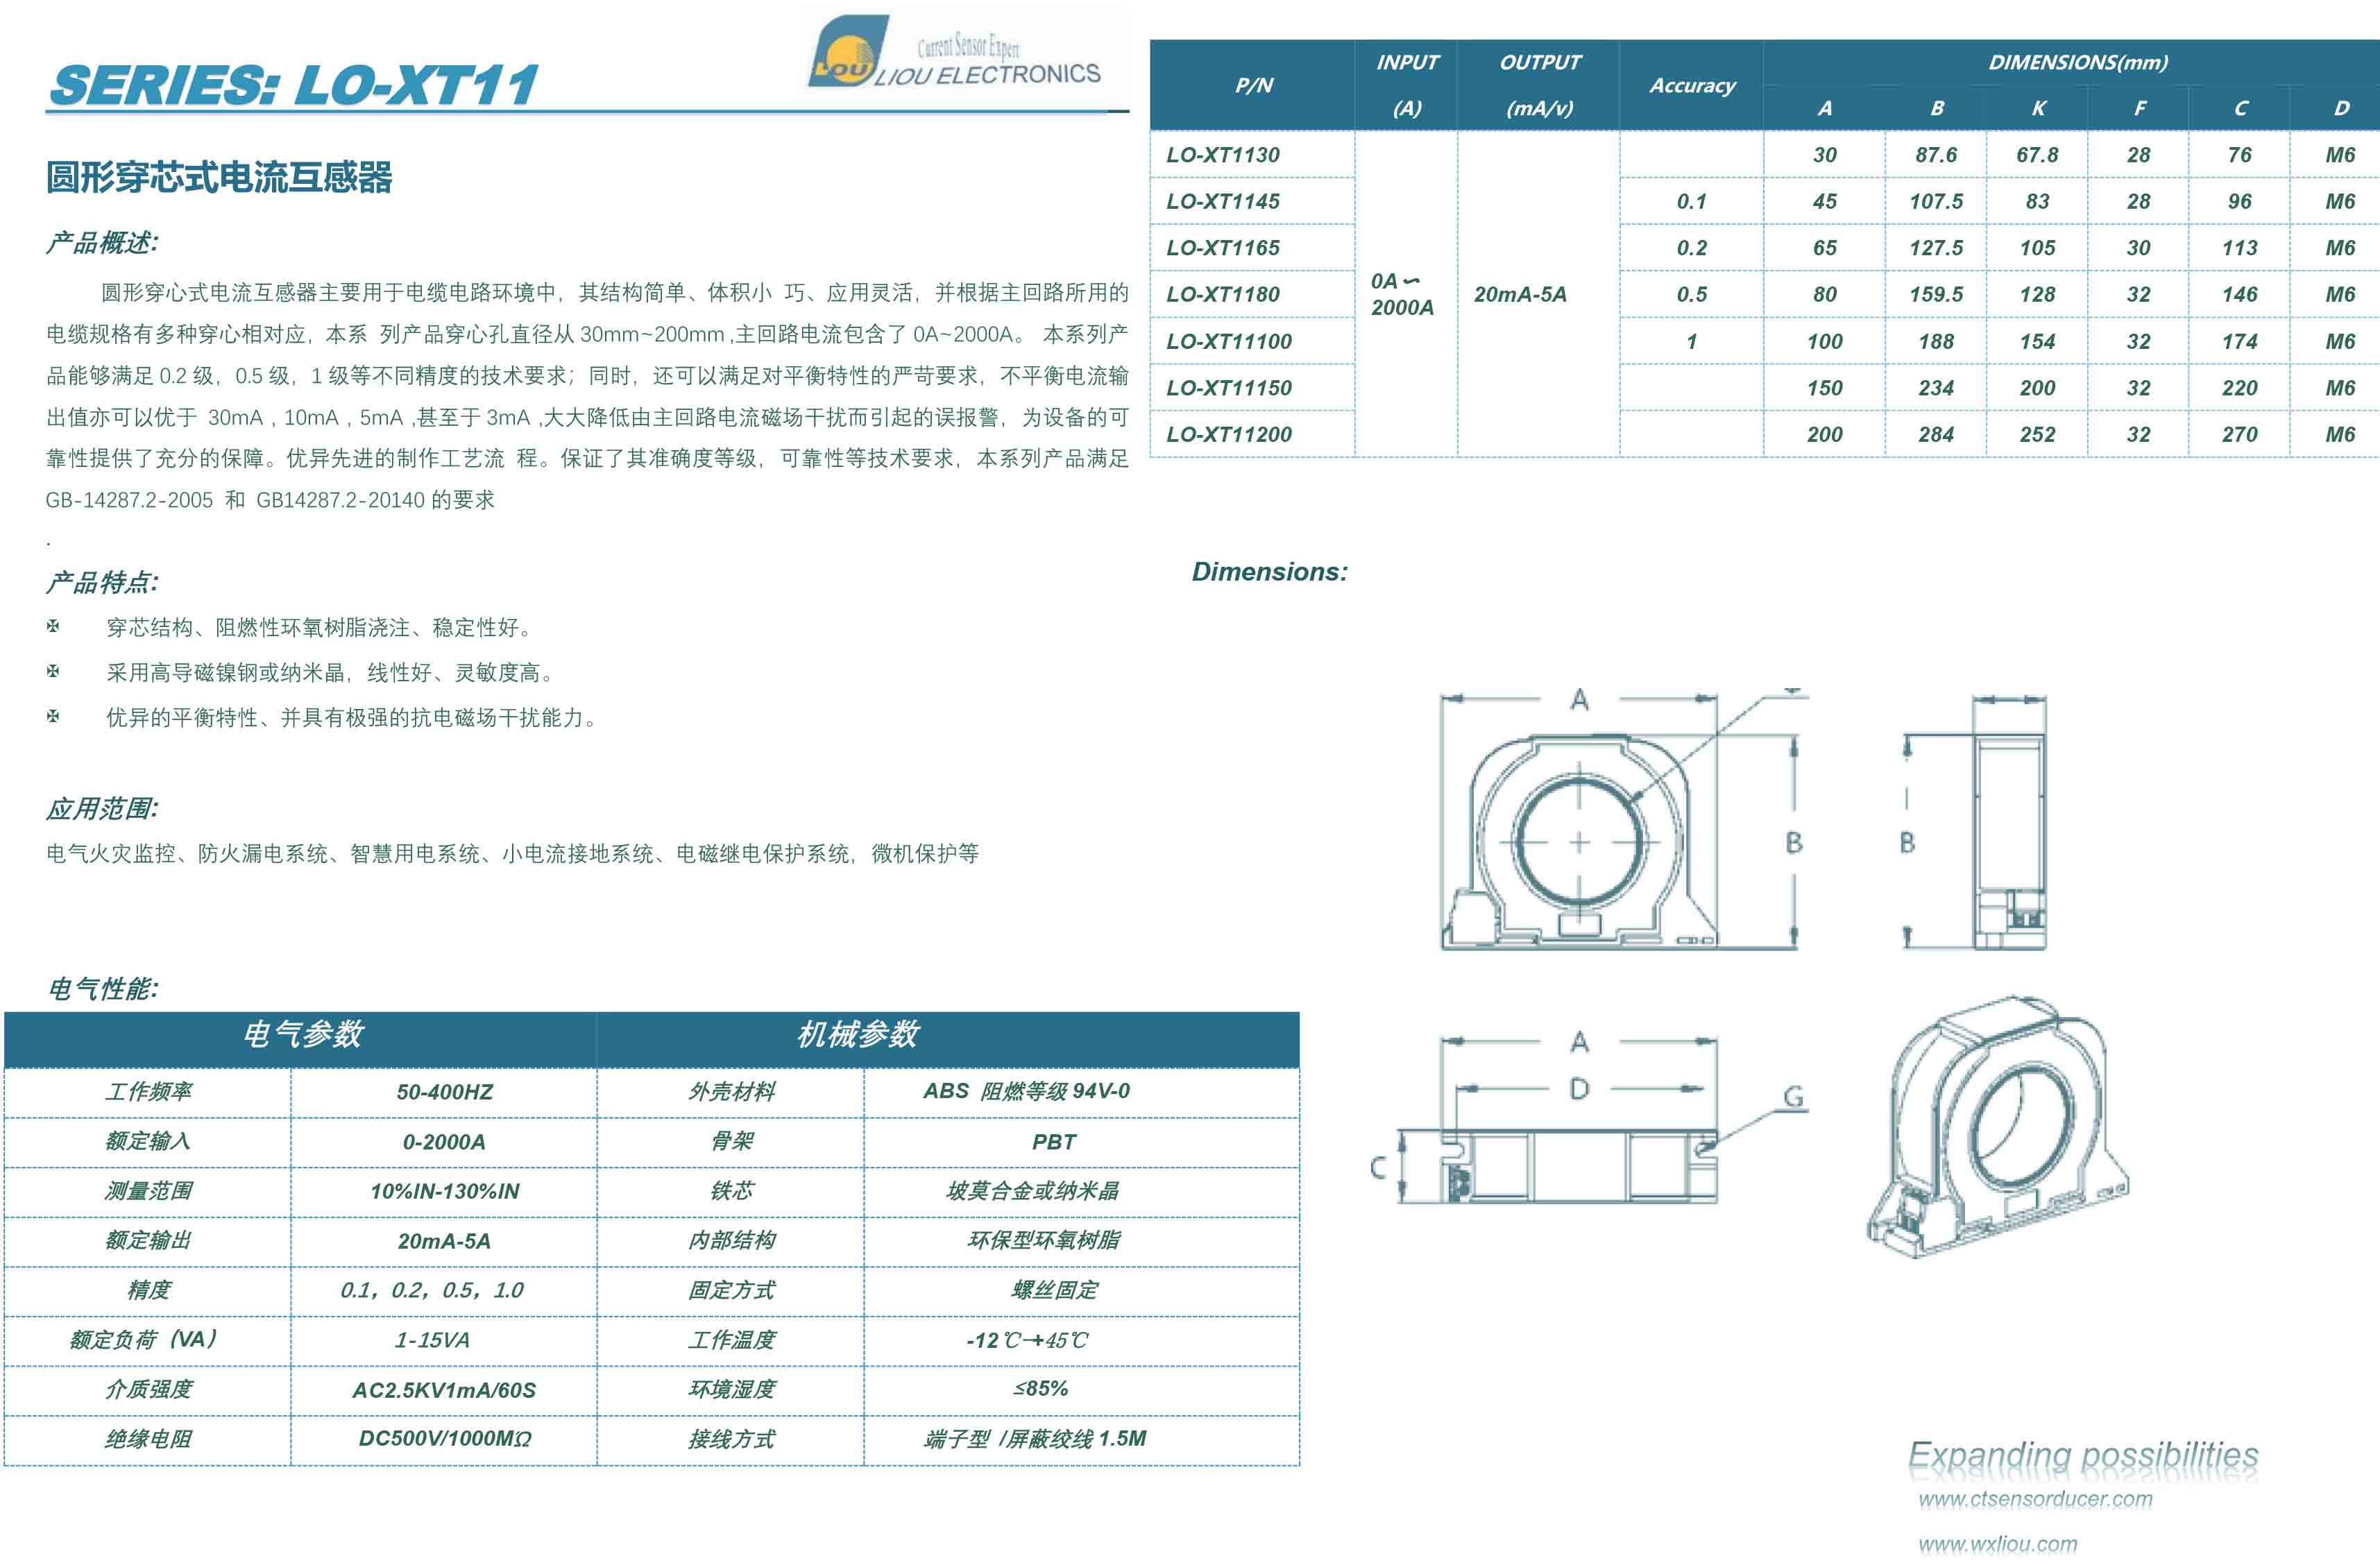
Task: Click the 产品概述 section heading
Action: pos(102,243)
